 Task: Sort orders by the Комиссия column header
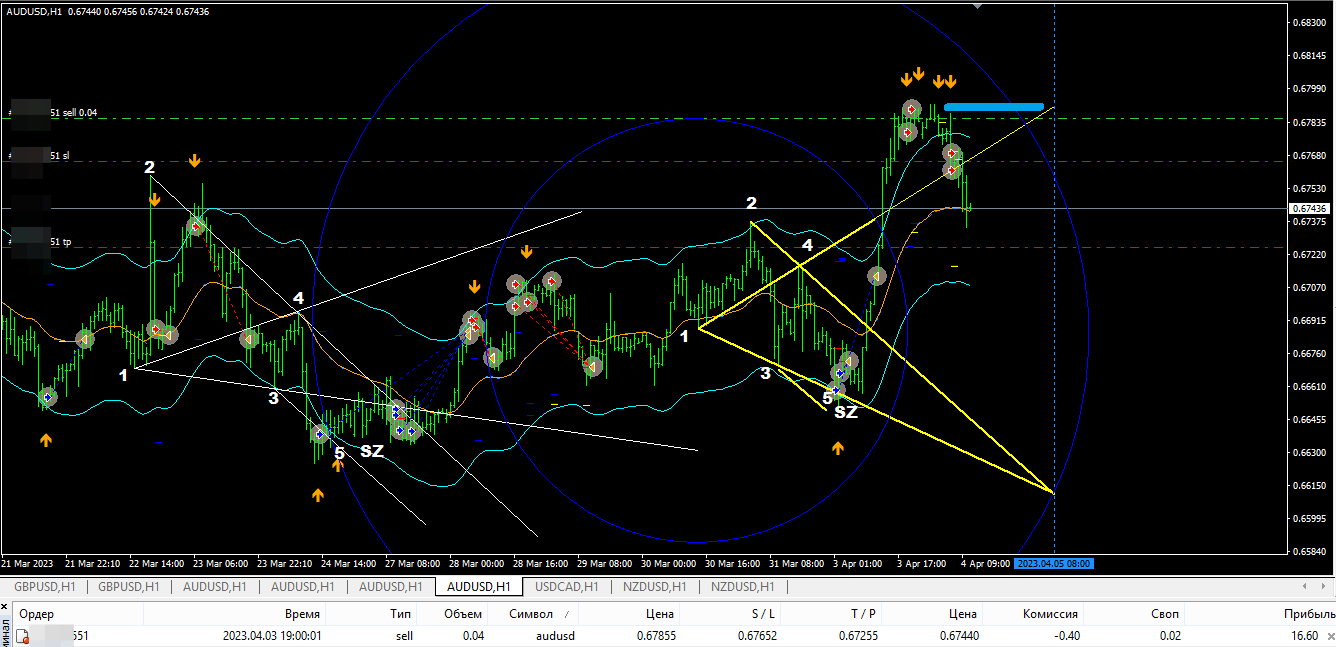[x=1050, y=613]
